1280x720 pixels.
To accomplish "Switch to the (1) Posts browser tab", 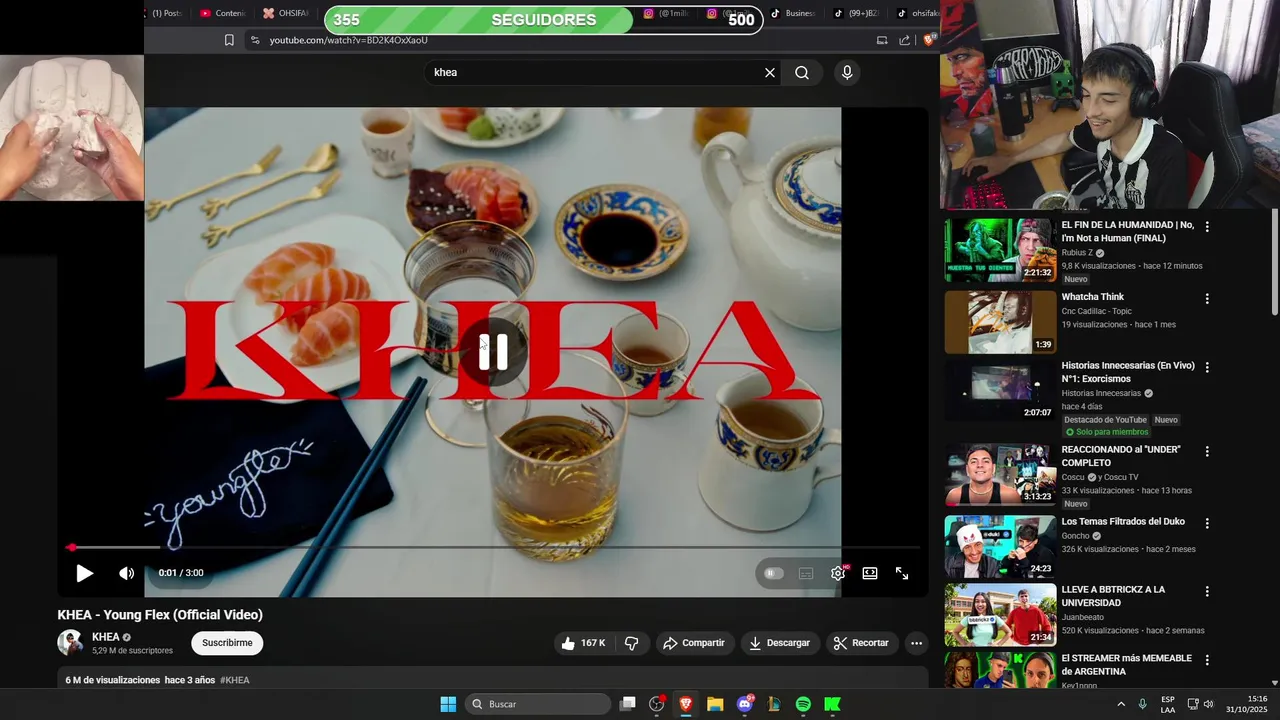I will point(166,13).
